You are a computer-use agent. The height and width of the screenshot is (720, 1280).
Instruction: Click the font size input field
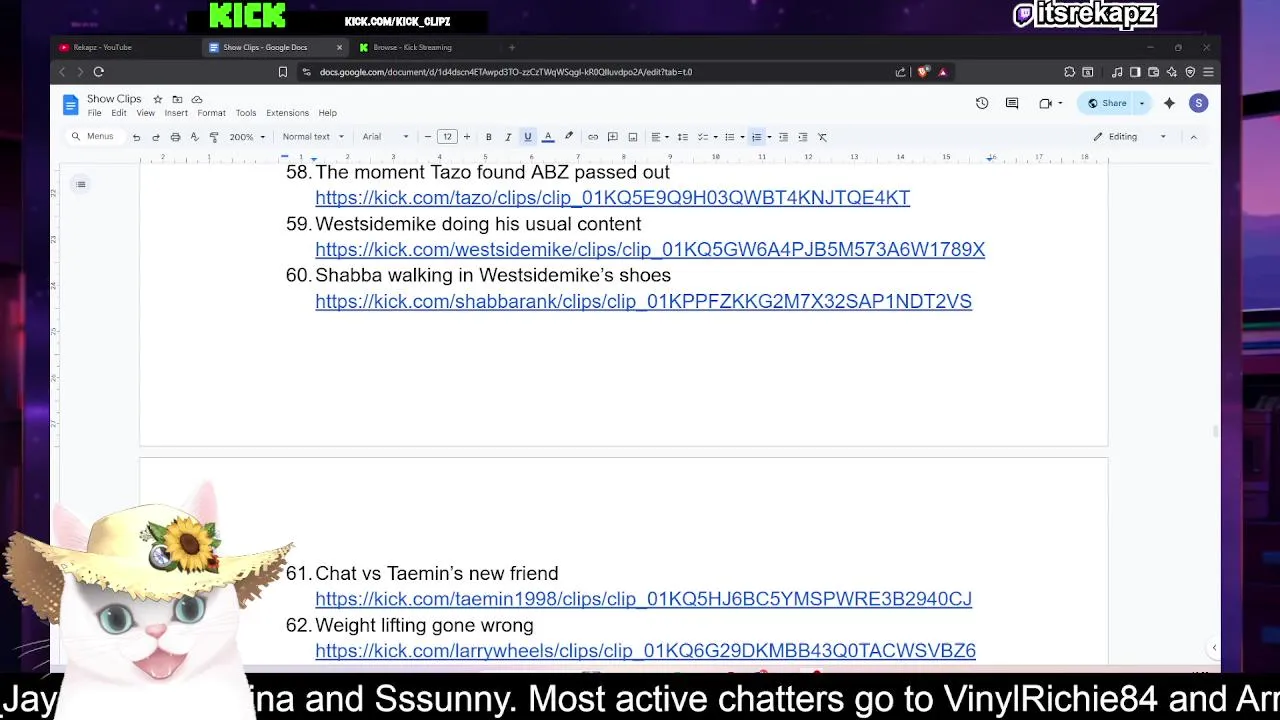pos(447,137)
